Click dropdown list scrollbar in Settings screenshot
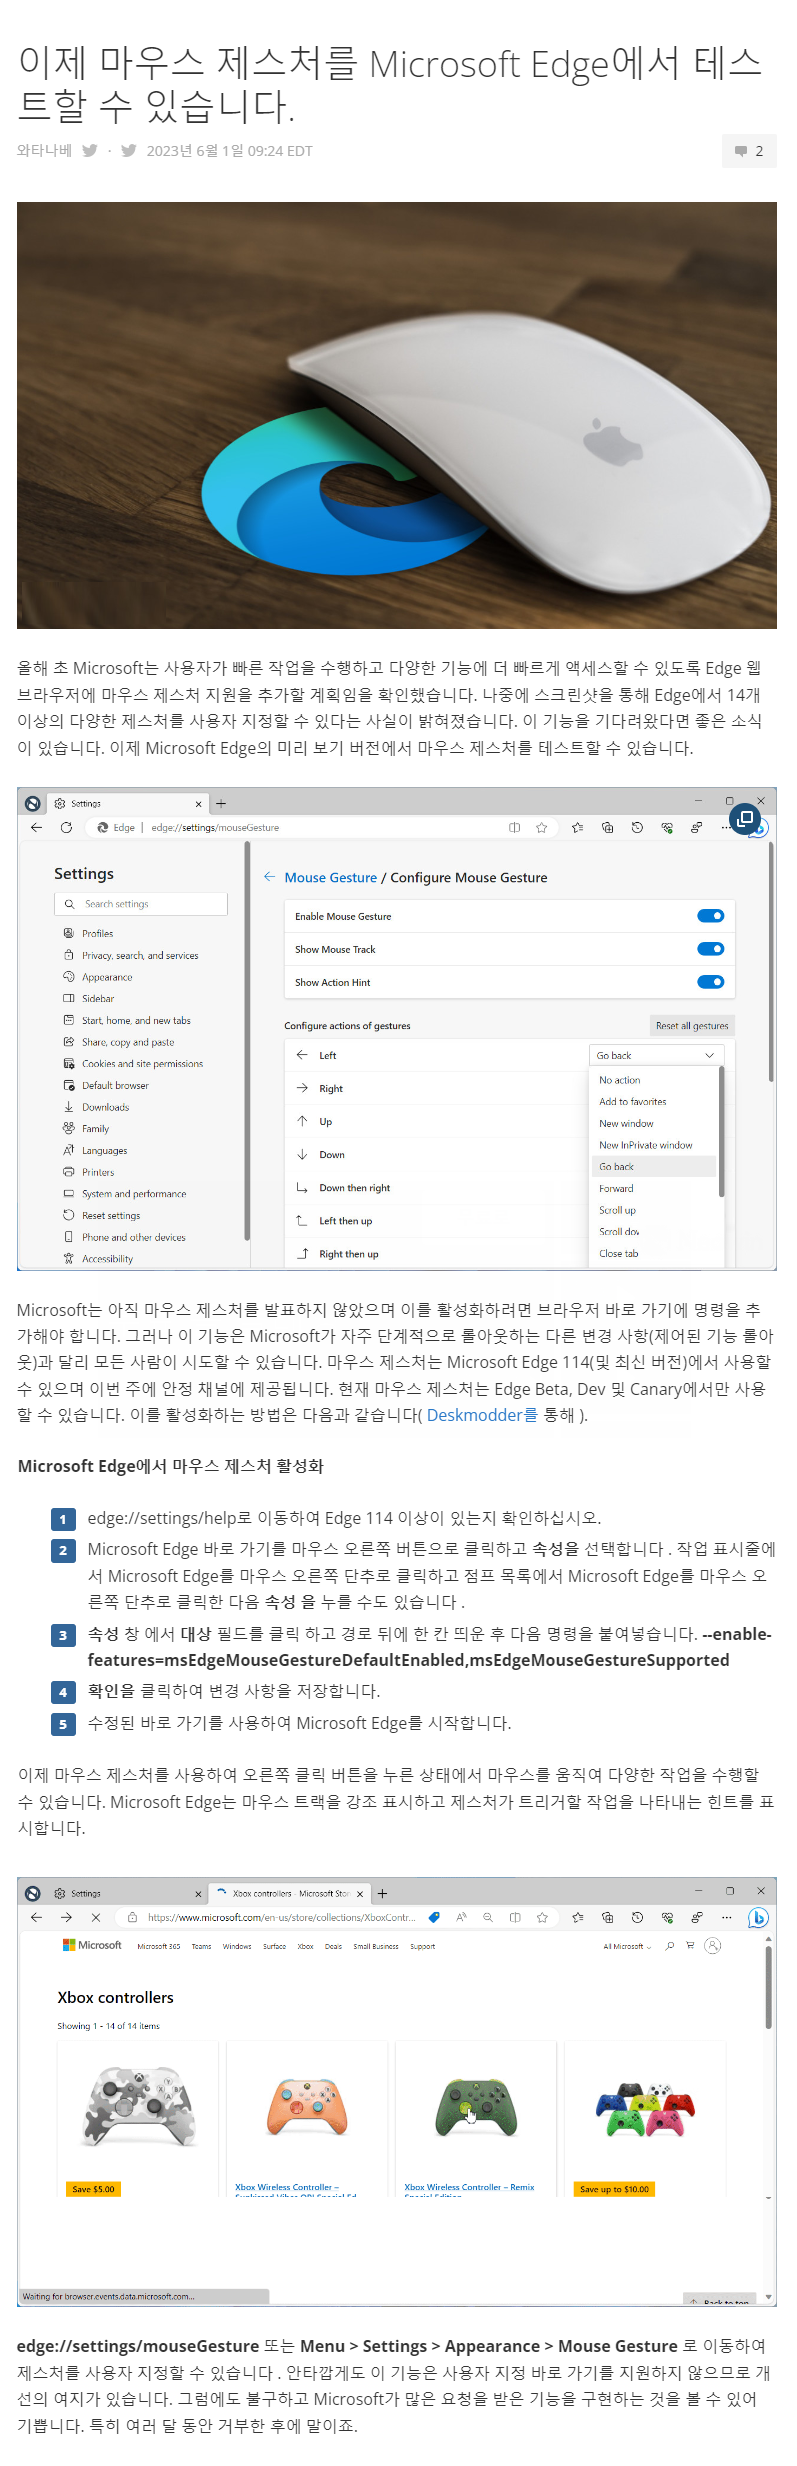The height and width of the screenshot is (2466, 797). click(721, 1132)
